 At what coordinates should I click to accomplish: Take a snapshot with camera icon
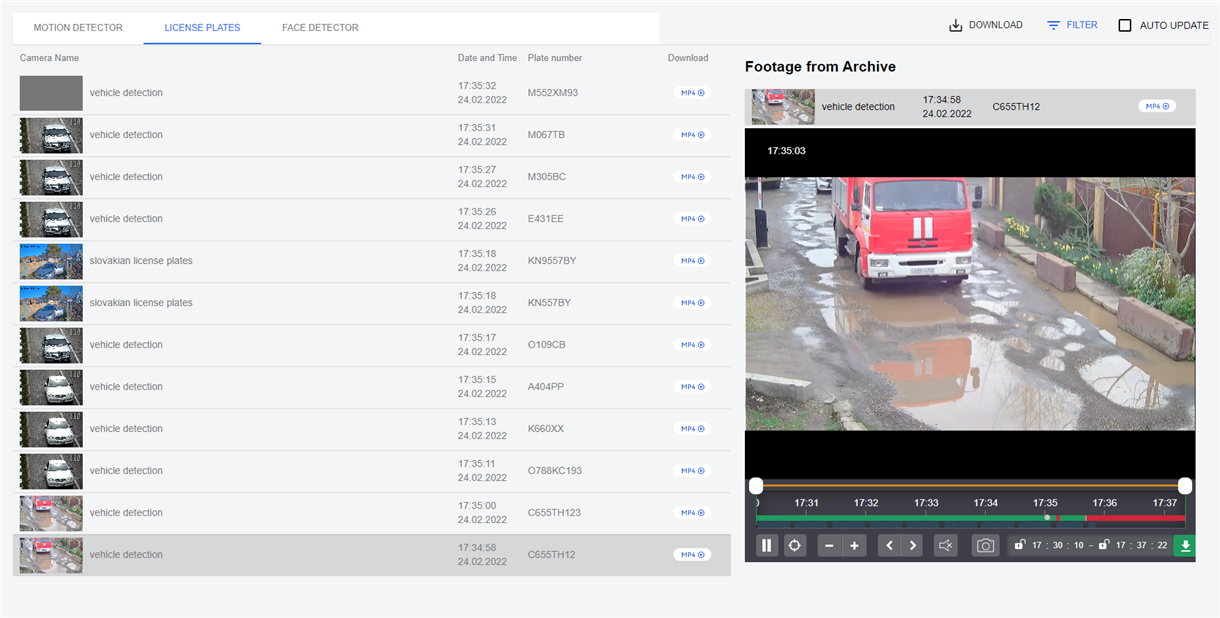pyautogui.click(x=985, y=546)
